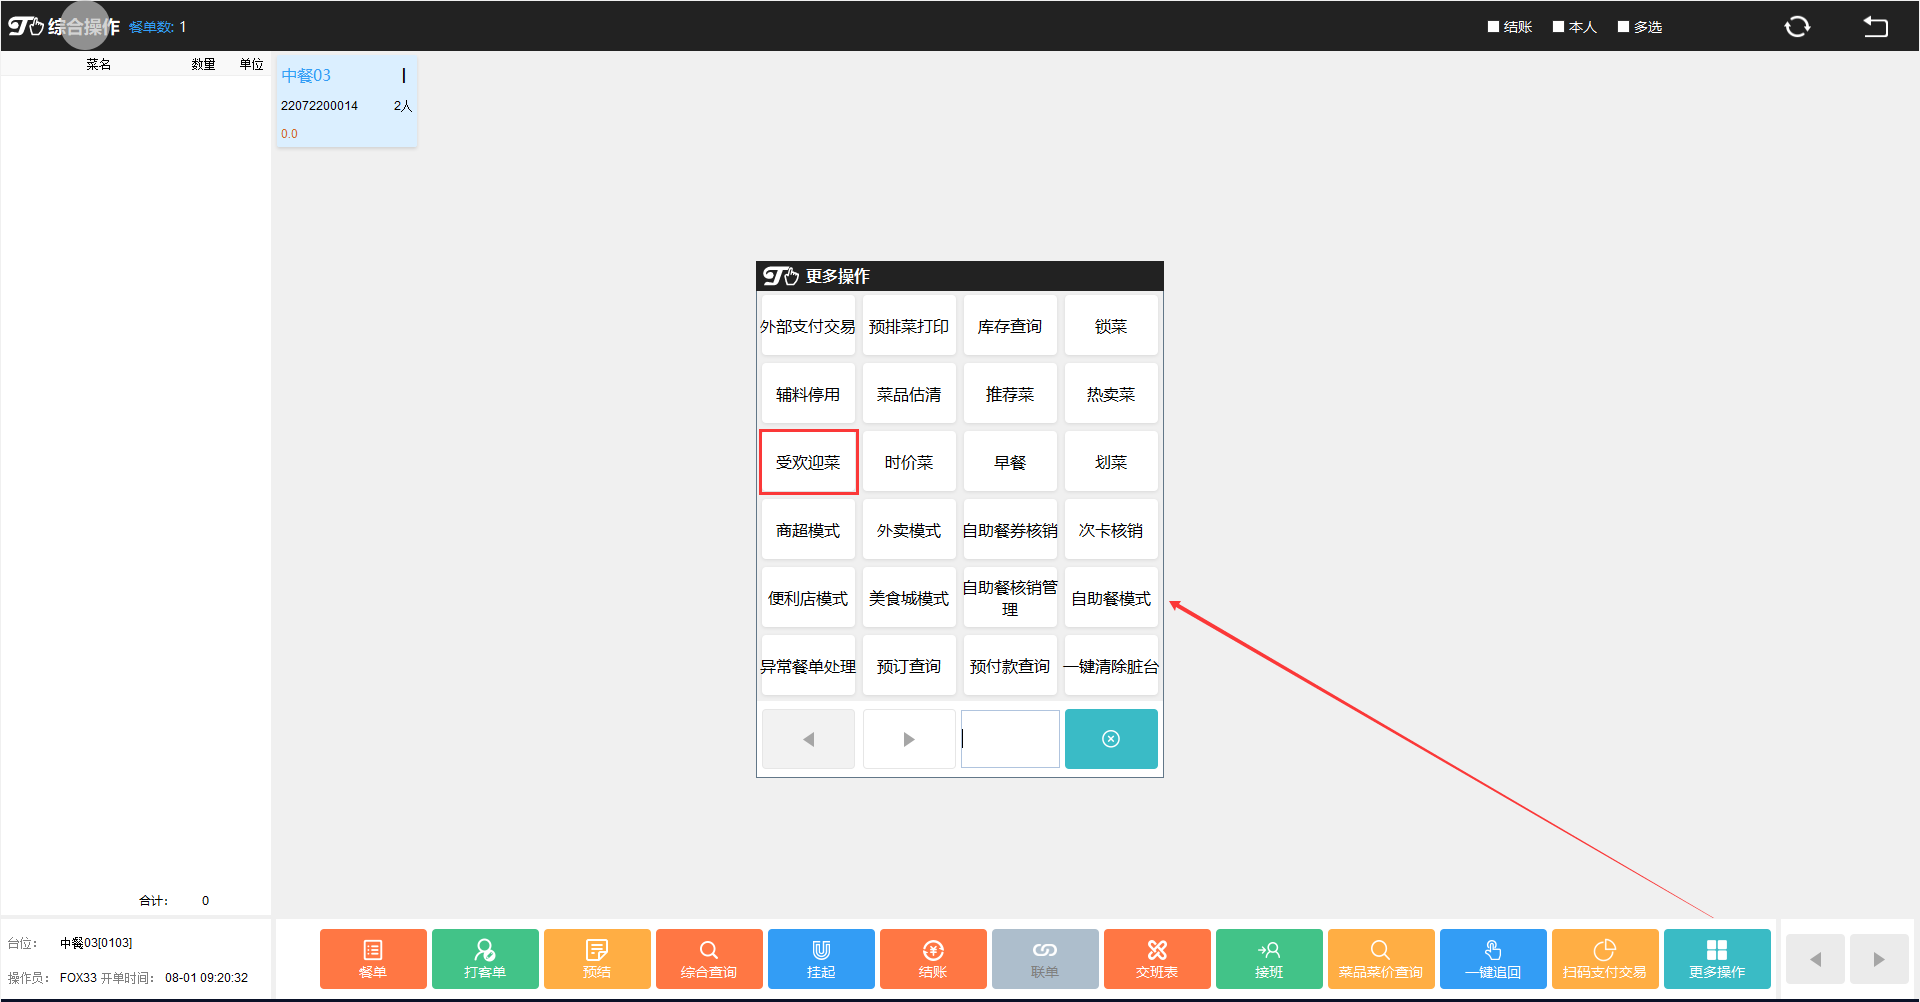Image resolution: width=1920 pixels, height=1002 pixels.
Task: Click the refresh icon in top bar
Action: [1797, 27]
